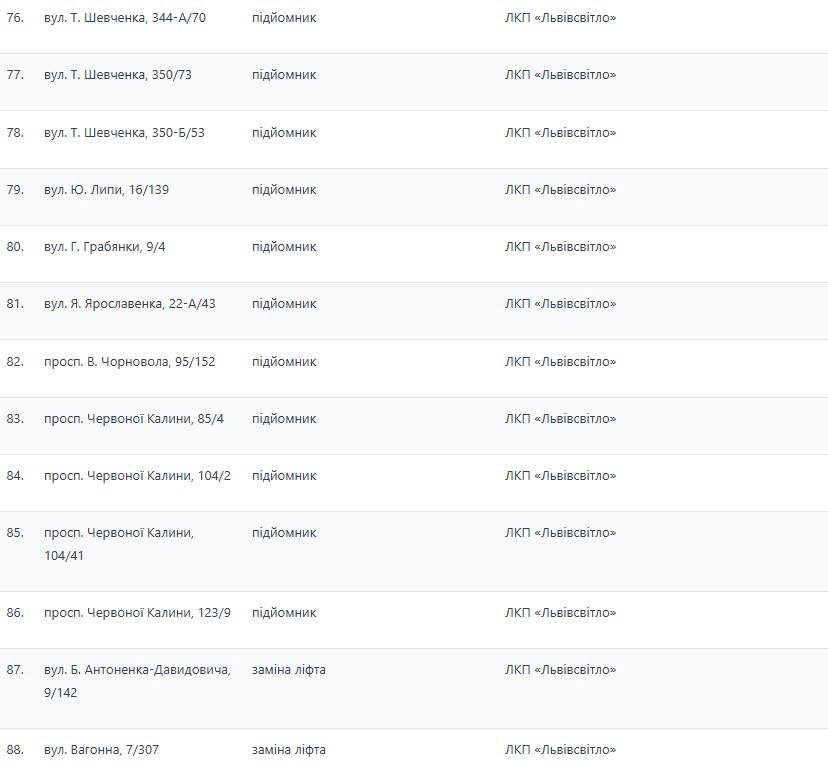The image size is (828, 780).
Task: Click address просп. Червоної Калини, 104/2
Action: tap(137, 476)
